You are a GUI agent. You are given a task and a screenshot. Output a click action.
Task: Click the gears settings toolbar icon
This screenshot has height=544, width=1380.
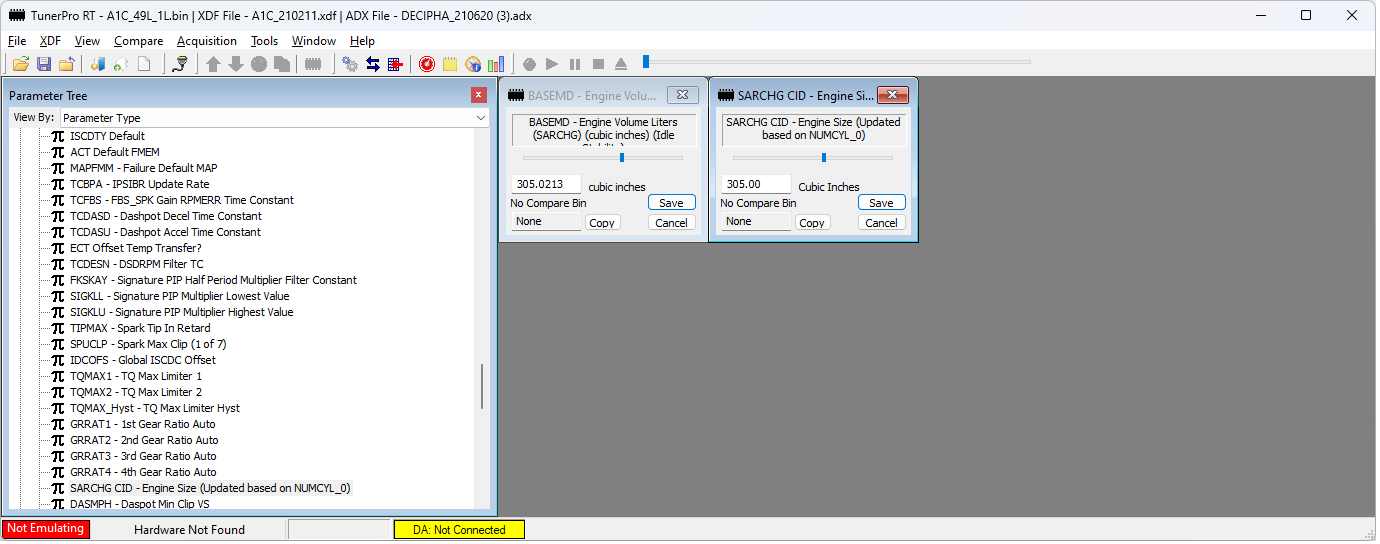(350, 64)
